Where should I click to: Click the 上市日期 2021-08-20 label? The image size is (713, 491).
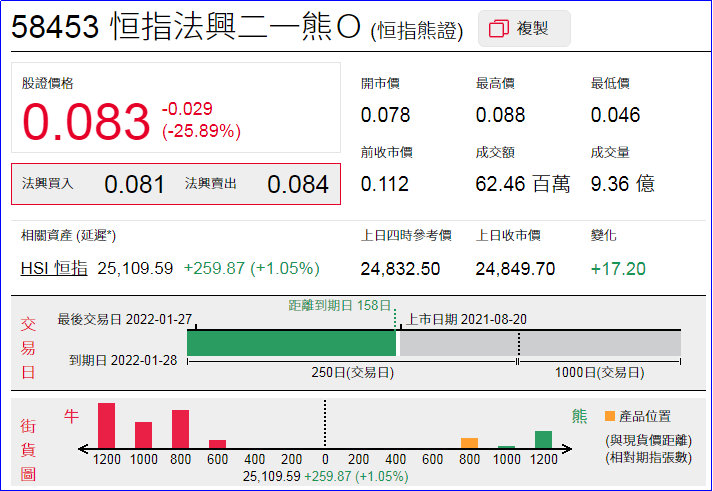point(466,319)
